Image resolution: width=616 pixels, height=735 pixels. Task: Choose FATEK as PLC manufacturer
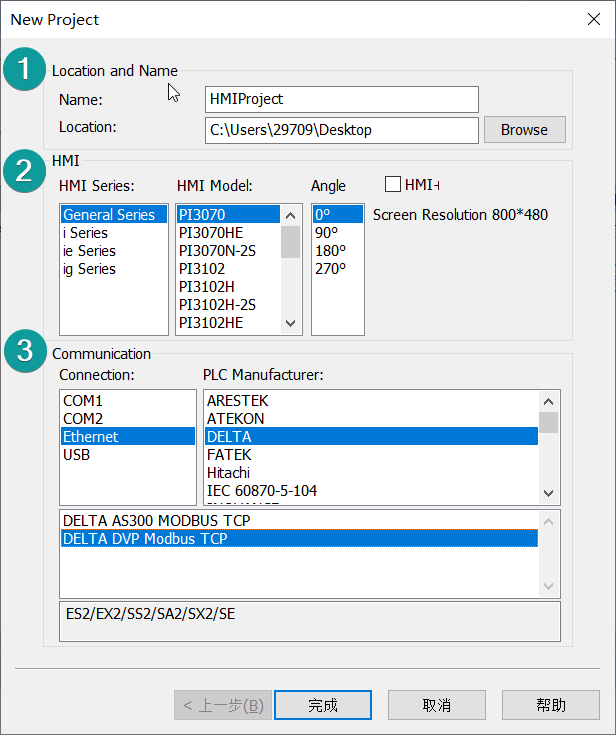point(229,455)
